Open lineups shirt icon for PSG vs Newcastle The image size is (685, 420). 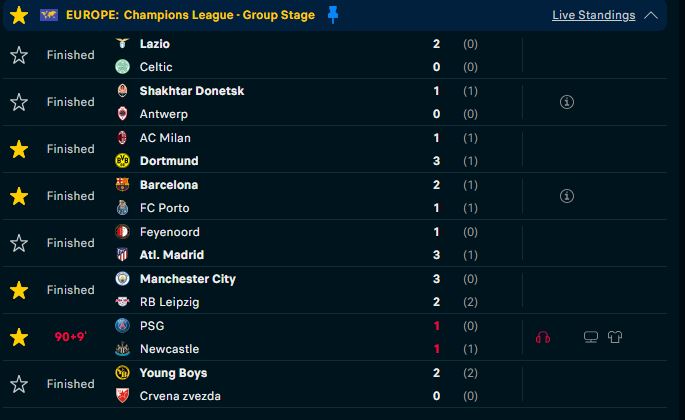pos(615,337)
